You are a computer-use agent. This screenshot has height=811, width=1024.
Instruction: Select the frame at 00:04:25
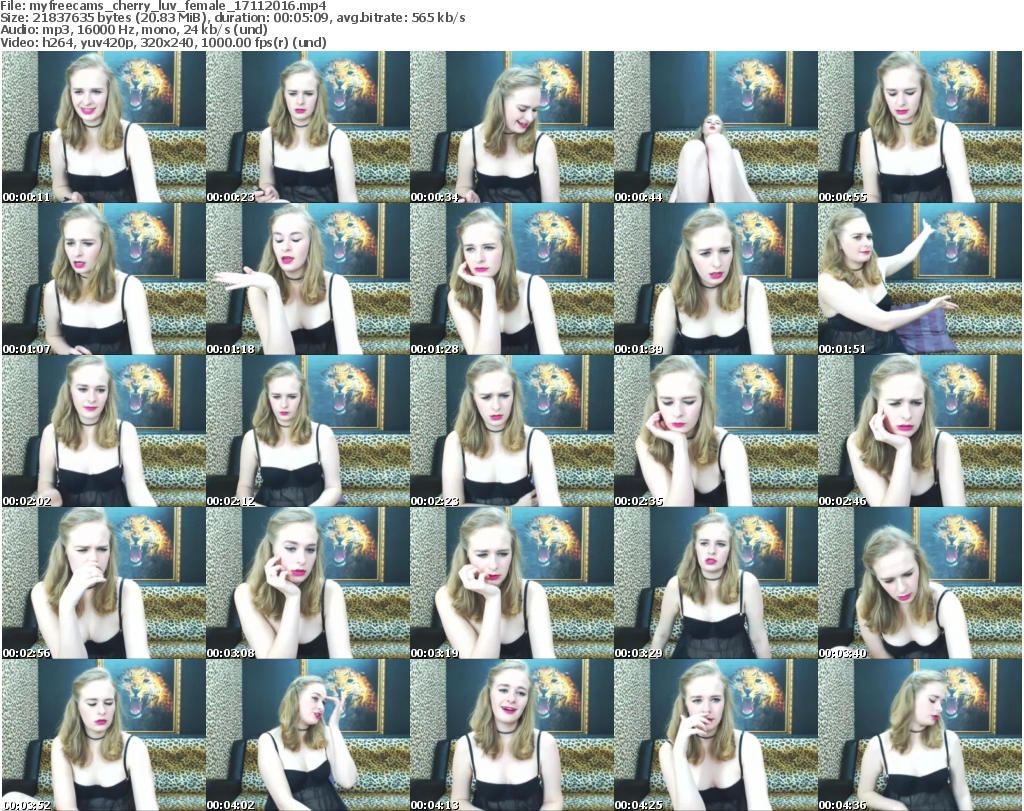coord(716,735)
